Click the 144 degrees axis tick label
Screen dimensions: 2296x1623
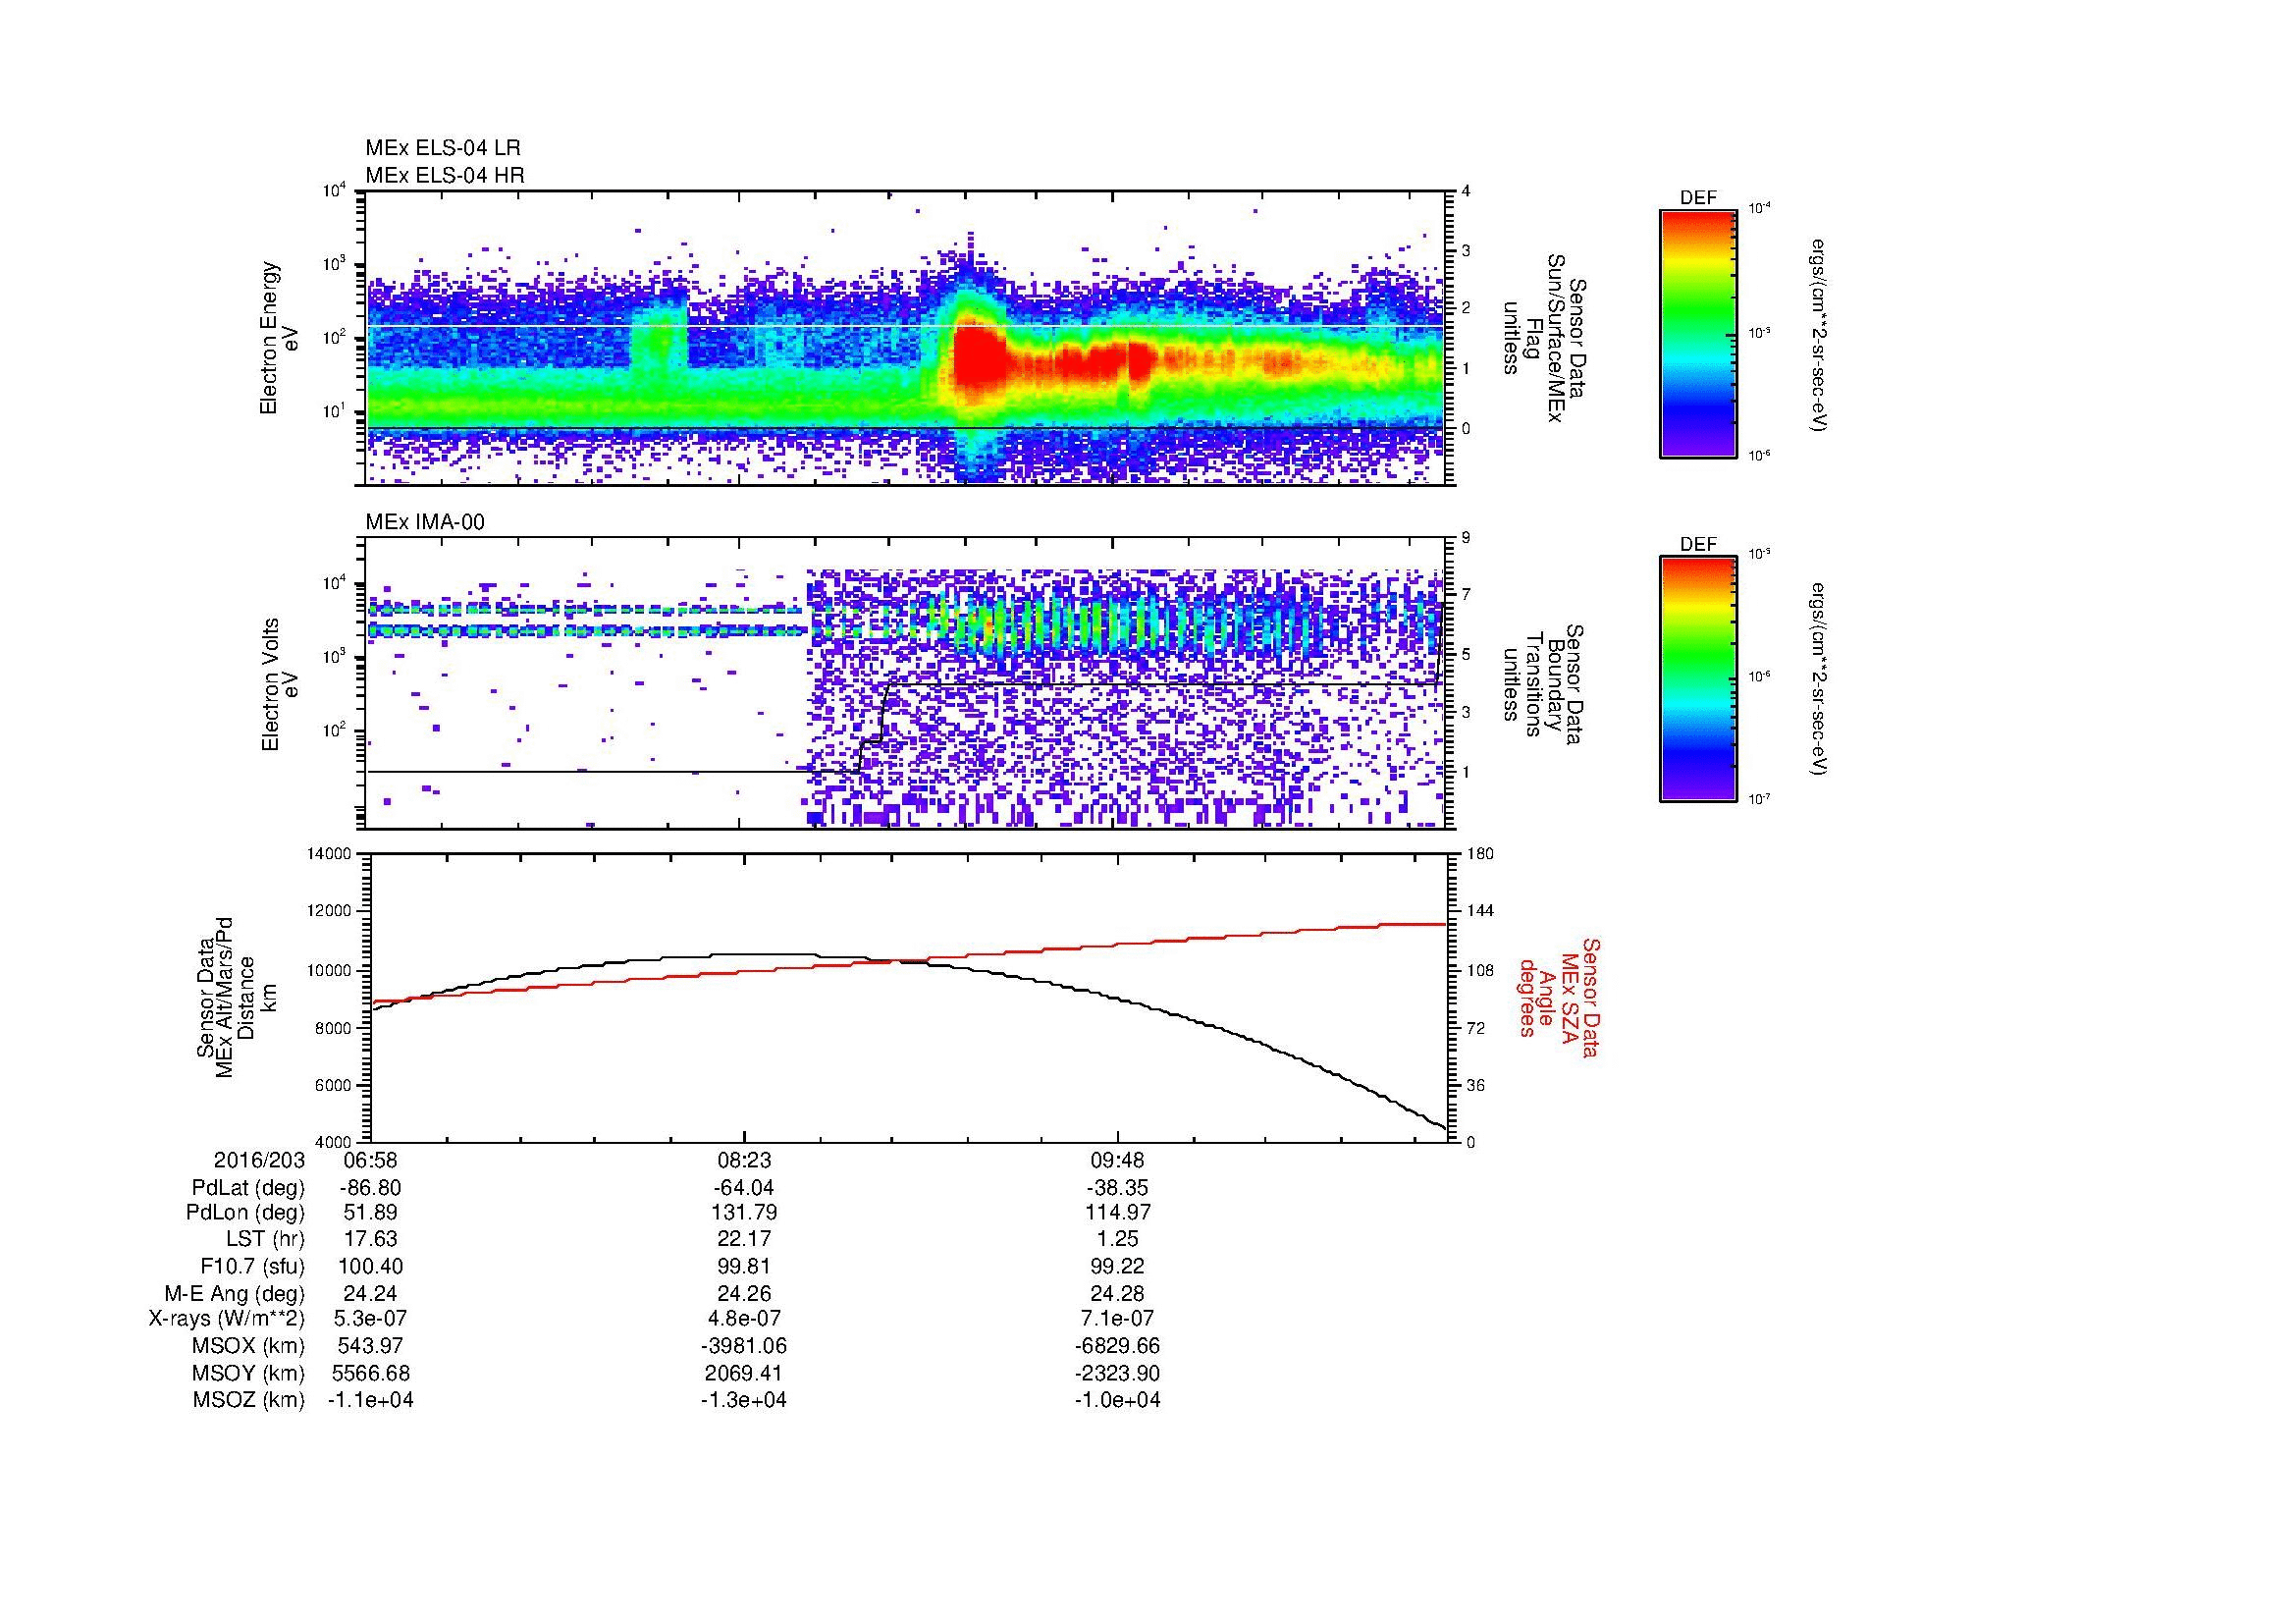1480,912
